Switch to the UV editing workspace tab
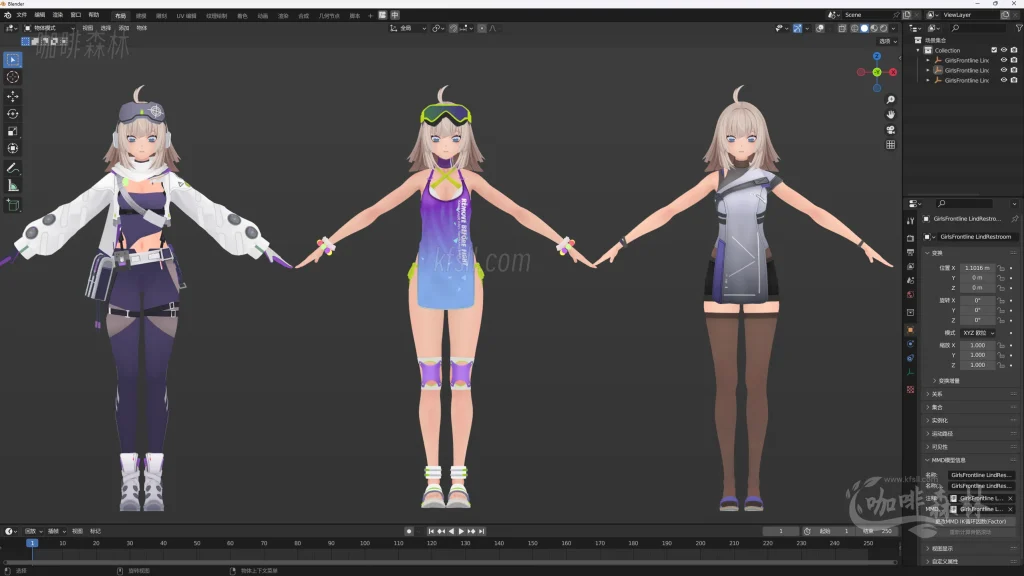Viewport: 1024px width, 576px height. click(186, 16)
